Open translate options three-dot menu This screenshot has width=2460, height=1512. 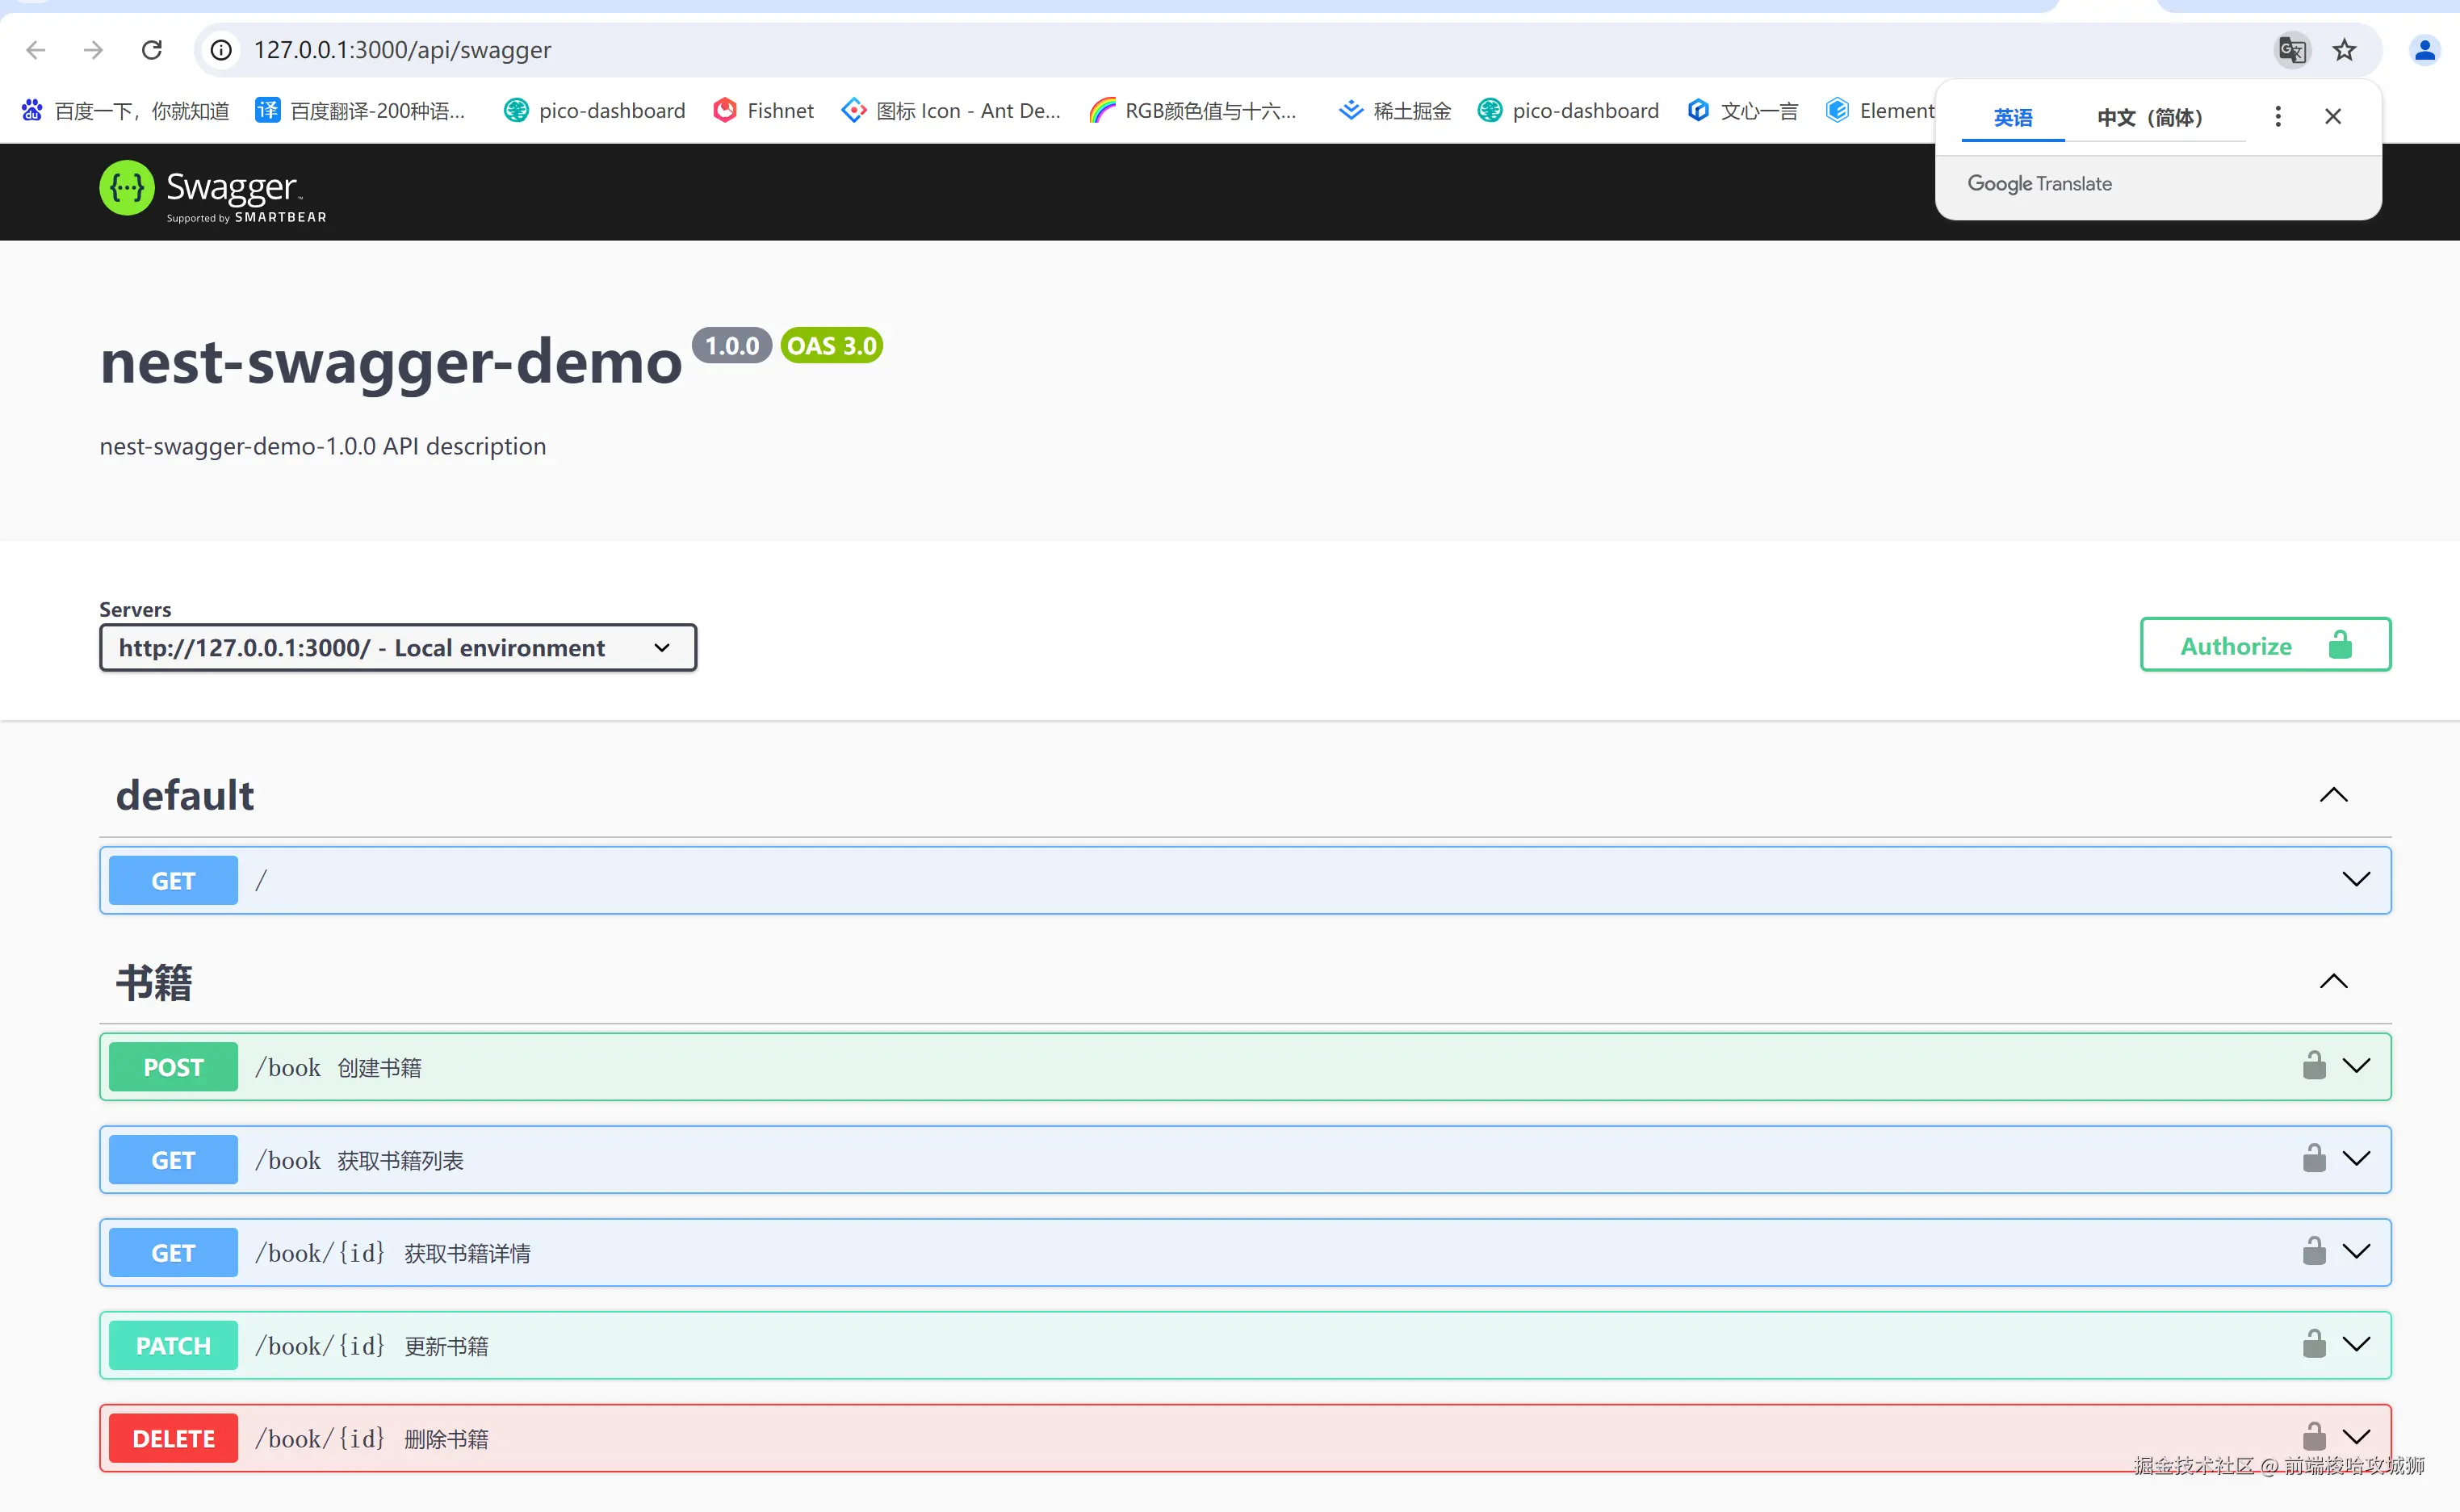[x=2277, y=117]
